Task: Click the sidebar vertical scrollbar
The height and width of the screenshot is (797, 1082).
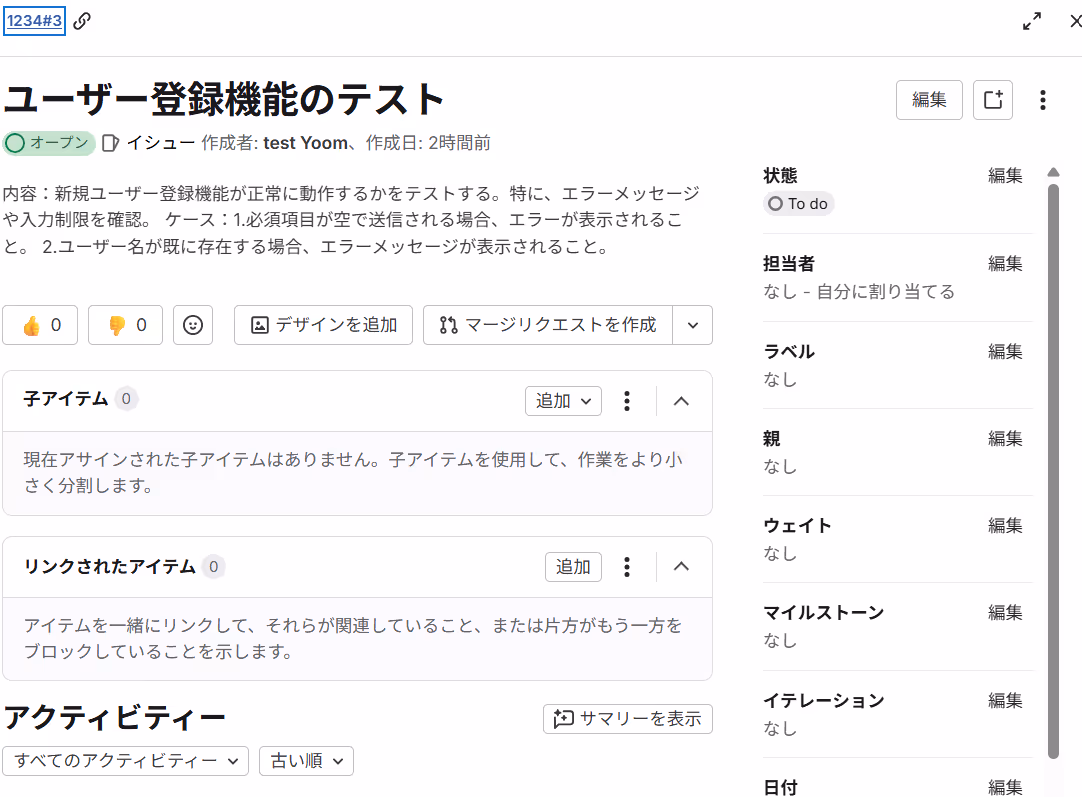Action: 1053,471
